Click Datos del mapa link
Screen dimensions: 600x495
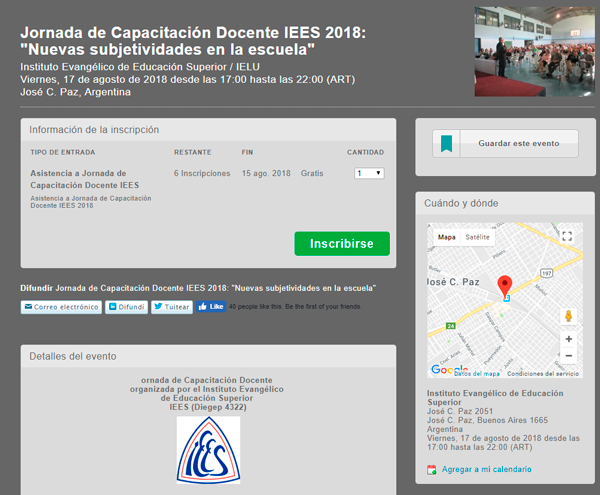[x=477, y=374]
